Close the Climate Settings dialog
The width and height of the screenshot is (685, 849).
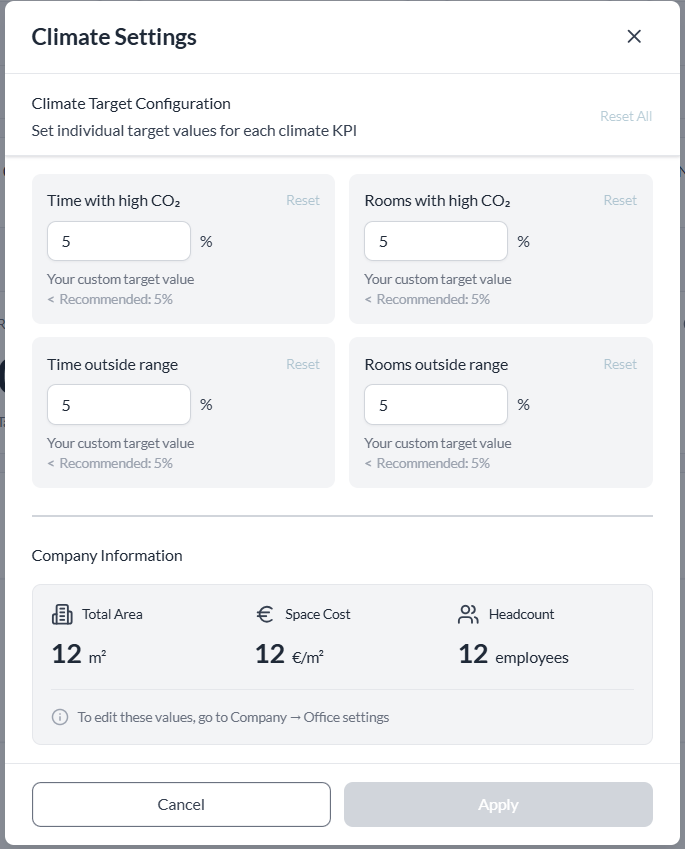(634, 37)
